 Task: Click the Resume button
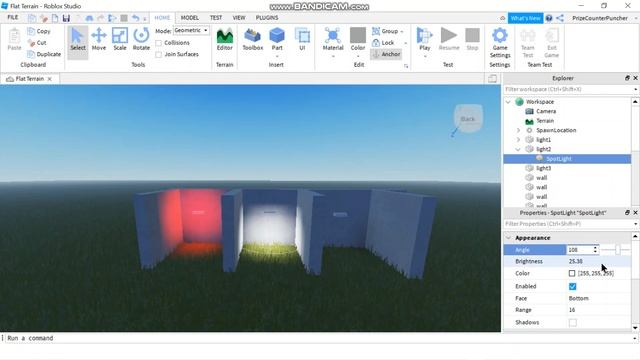[x=449, y=40]
